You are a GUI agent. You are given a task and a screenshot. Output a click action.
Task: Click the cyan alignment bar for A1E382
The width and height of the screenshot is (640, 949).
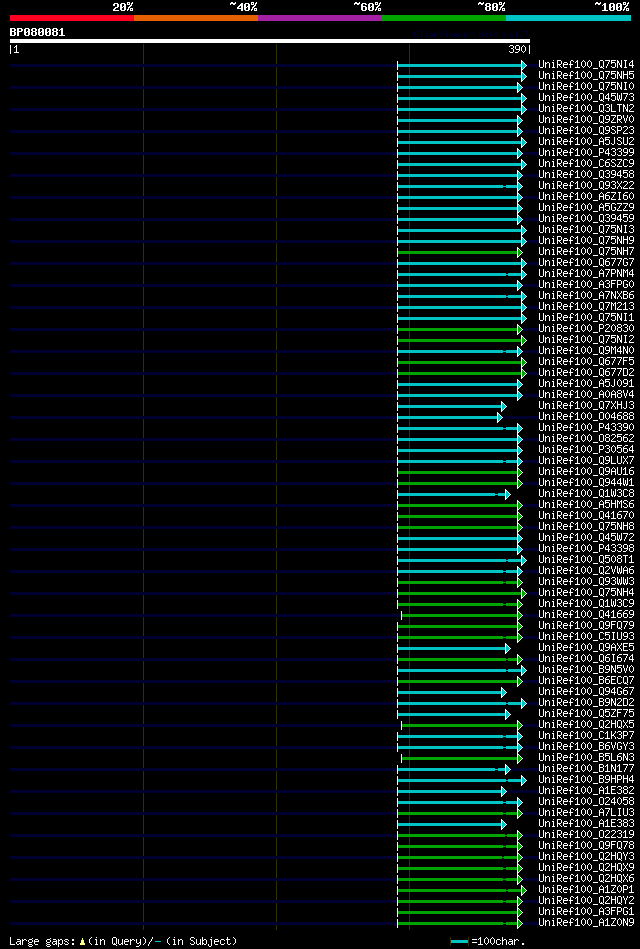click(452, 791)
